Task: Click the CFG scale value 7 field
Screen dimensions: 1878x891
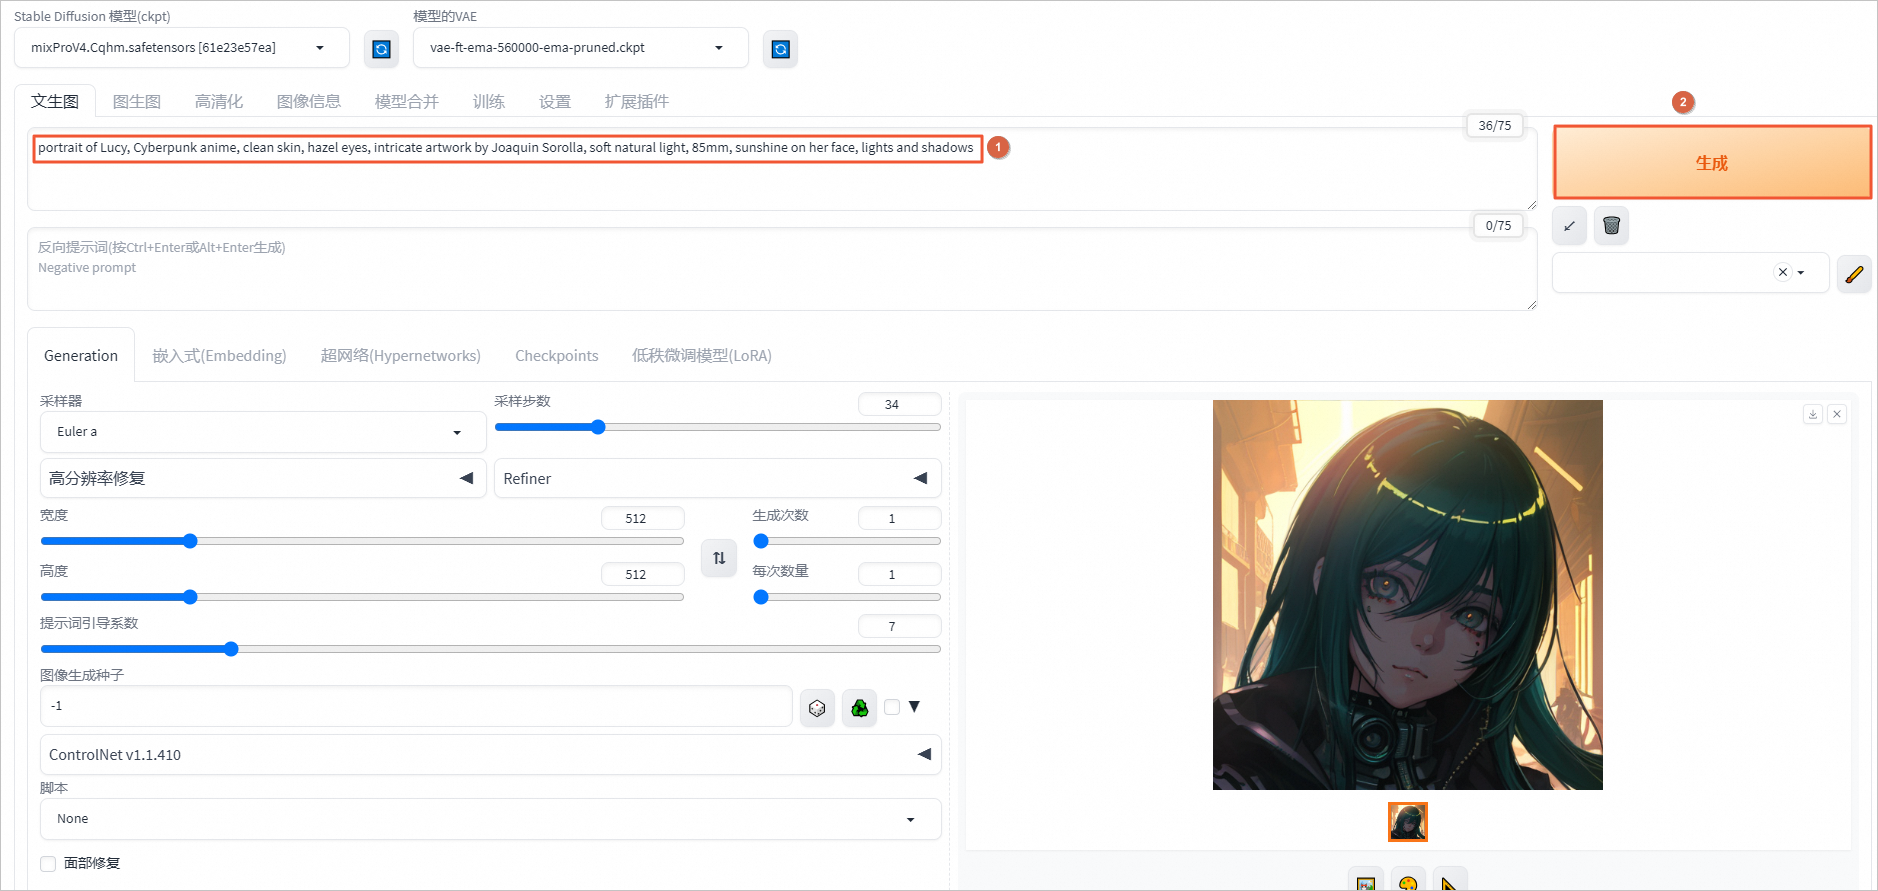Action: coord(899,626)
